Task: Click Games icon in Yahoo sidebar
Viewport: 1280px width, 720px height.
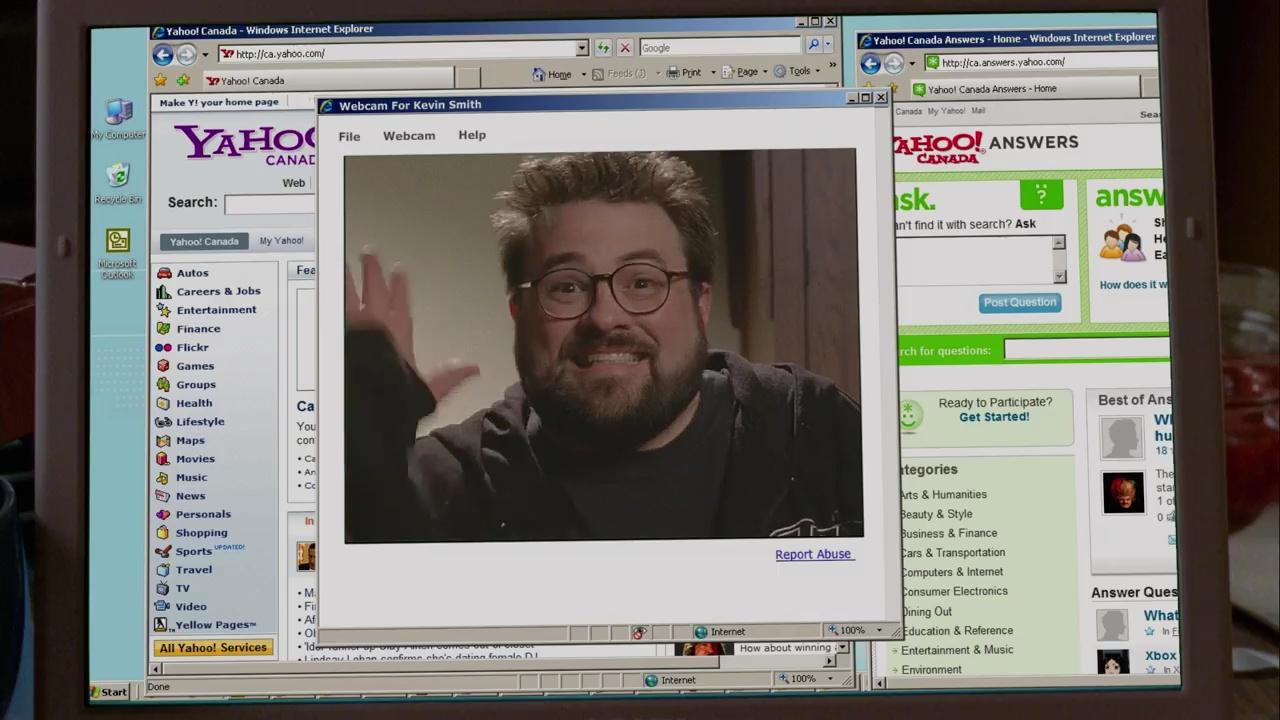Action: (163, 366)
